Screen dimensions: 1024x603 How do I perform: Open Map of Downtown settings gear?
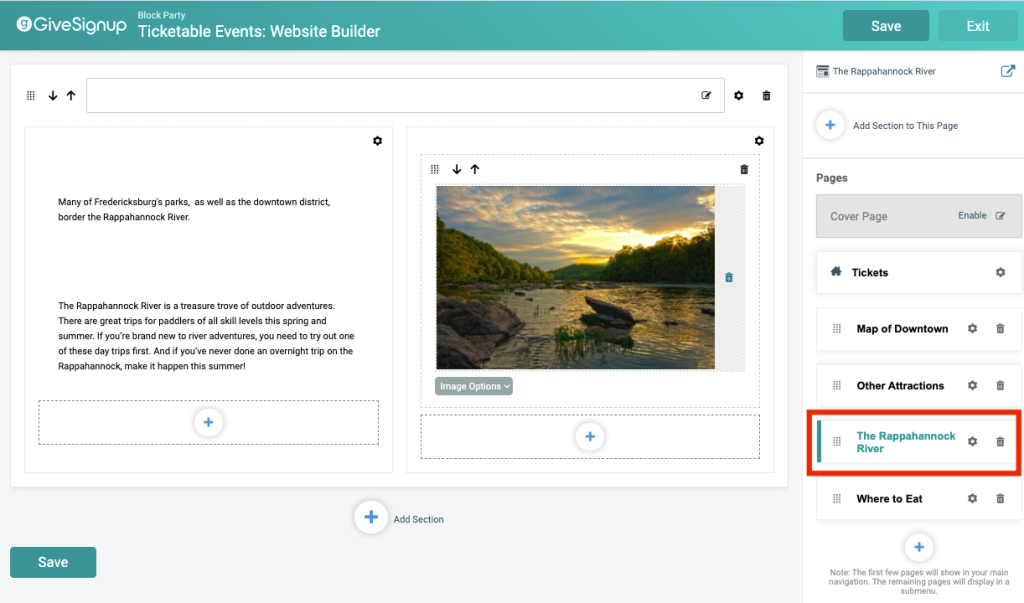[972, 329]
